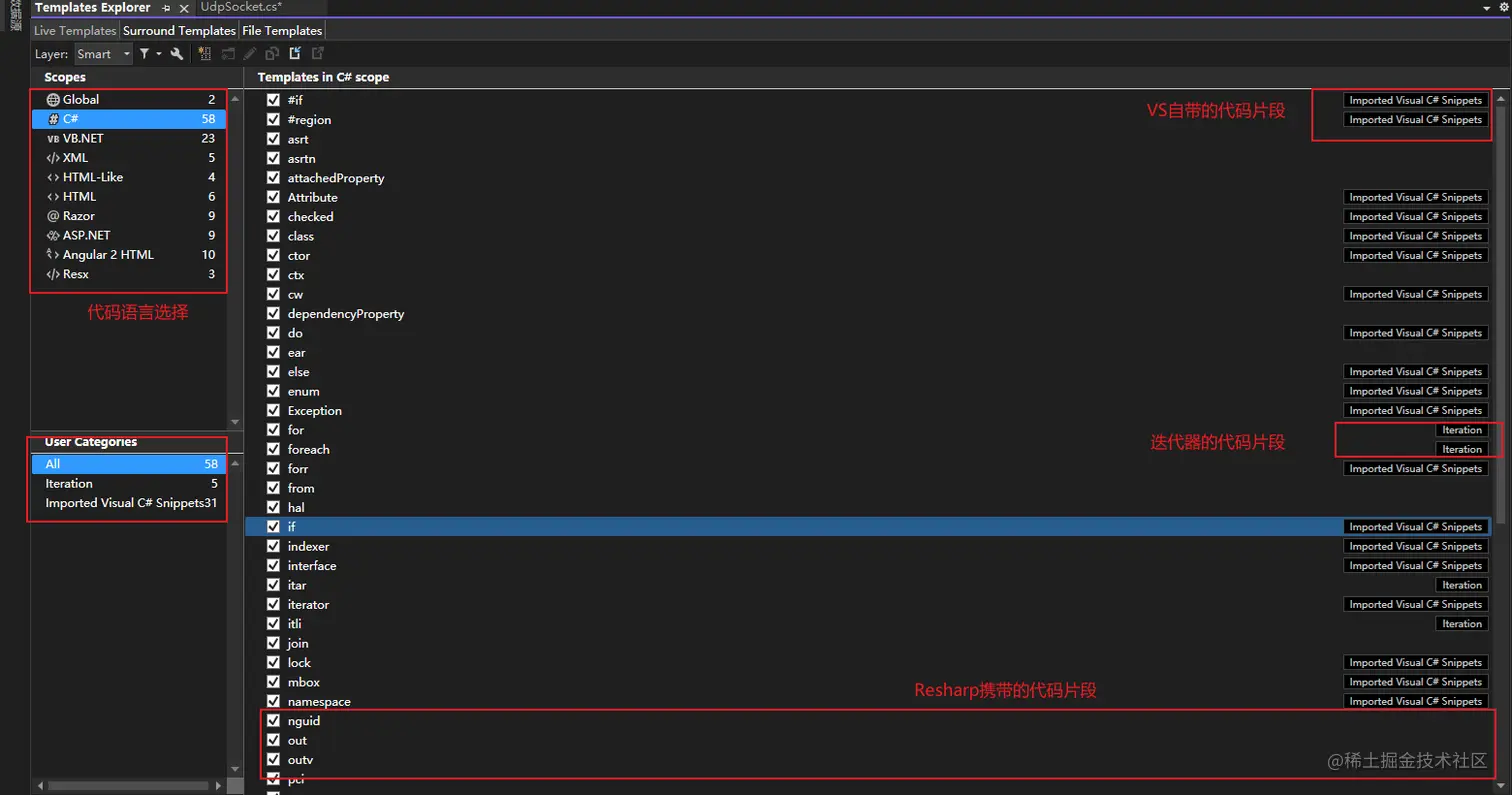The image size is (1512, 795).
Task: Switch to the Surround Templates tab
Action: point(179,31)
